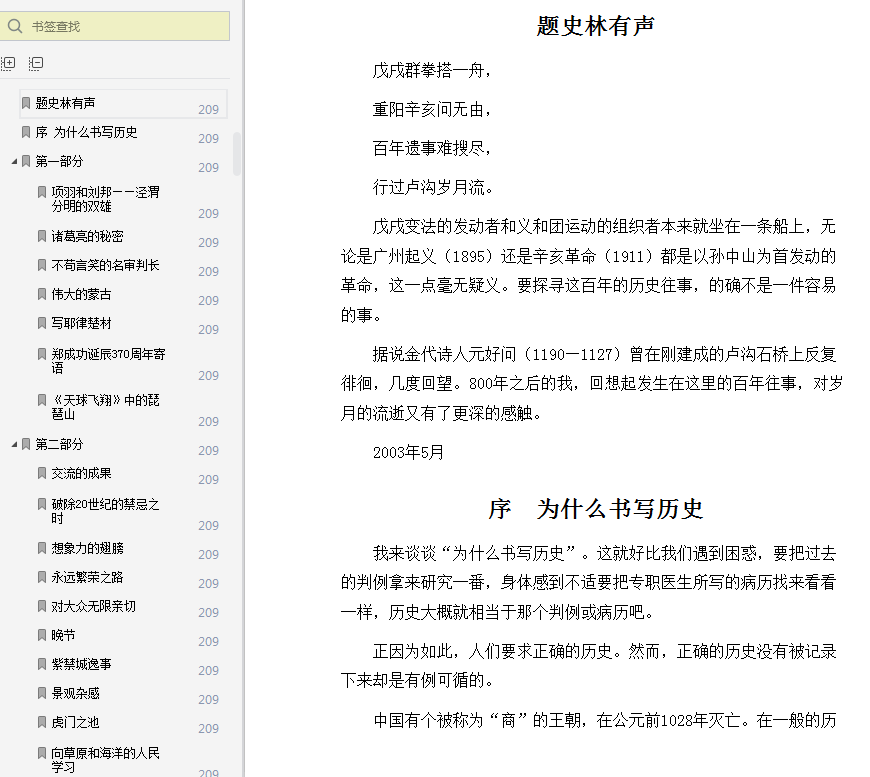
Task: Select the 第一部分 bookmark
Action: (59, 162)
